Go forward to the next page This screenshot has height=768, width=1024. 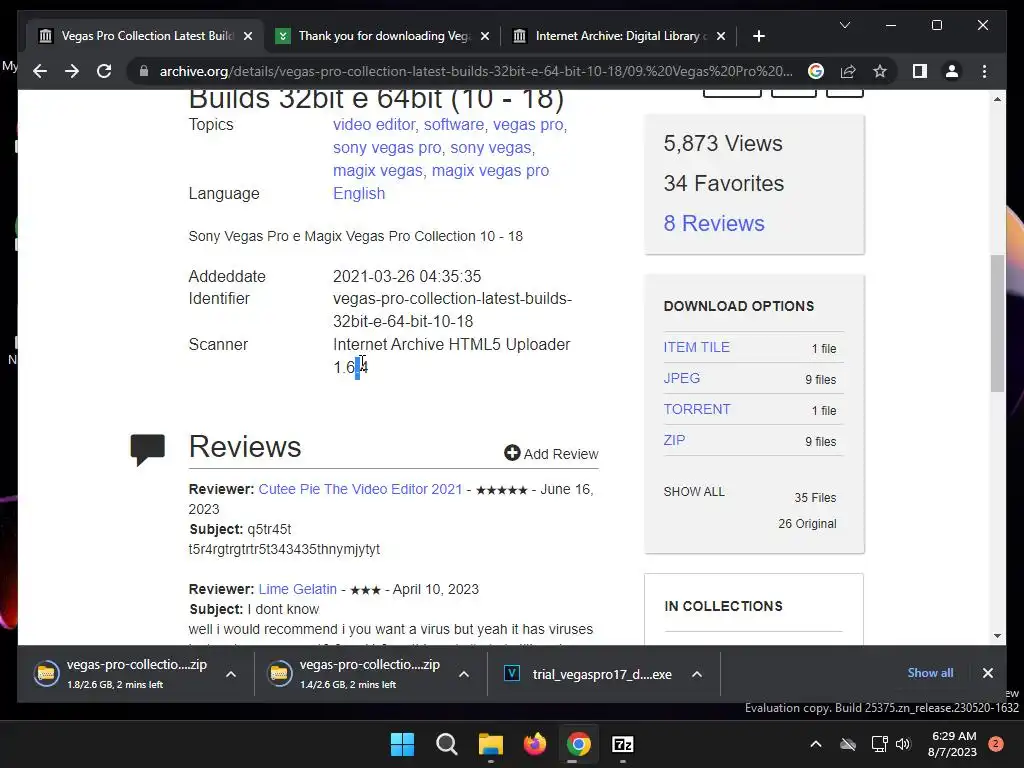[72, 71]
